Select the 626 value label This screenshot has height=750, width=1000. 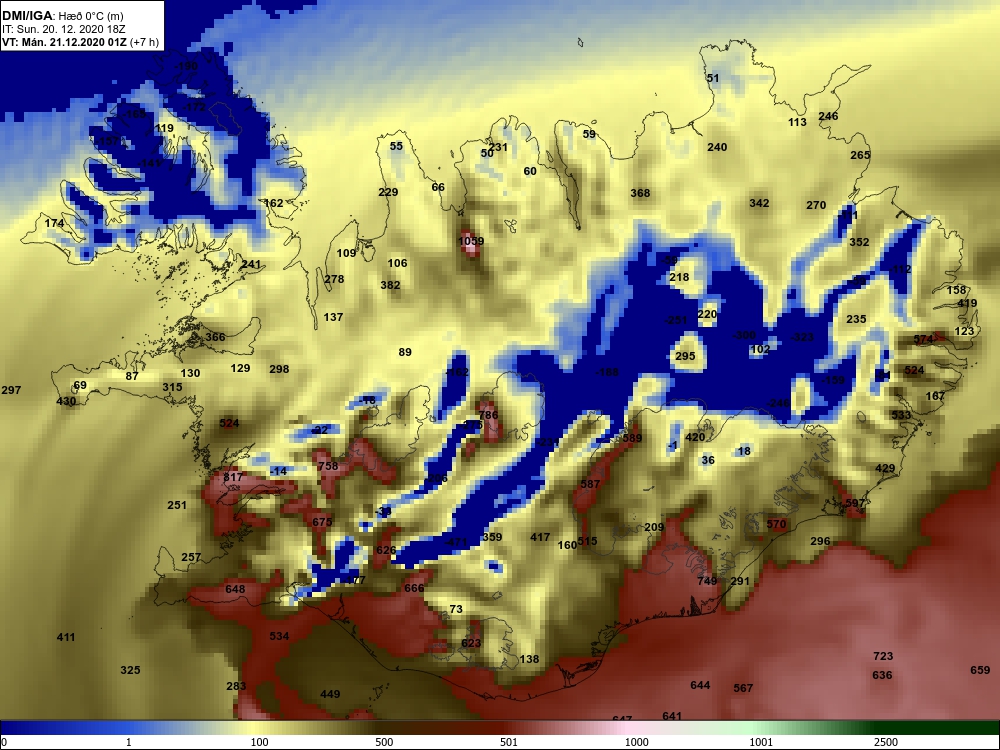coord(386,550)
